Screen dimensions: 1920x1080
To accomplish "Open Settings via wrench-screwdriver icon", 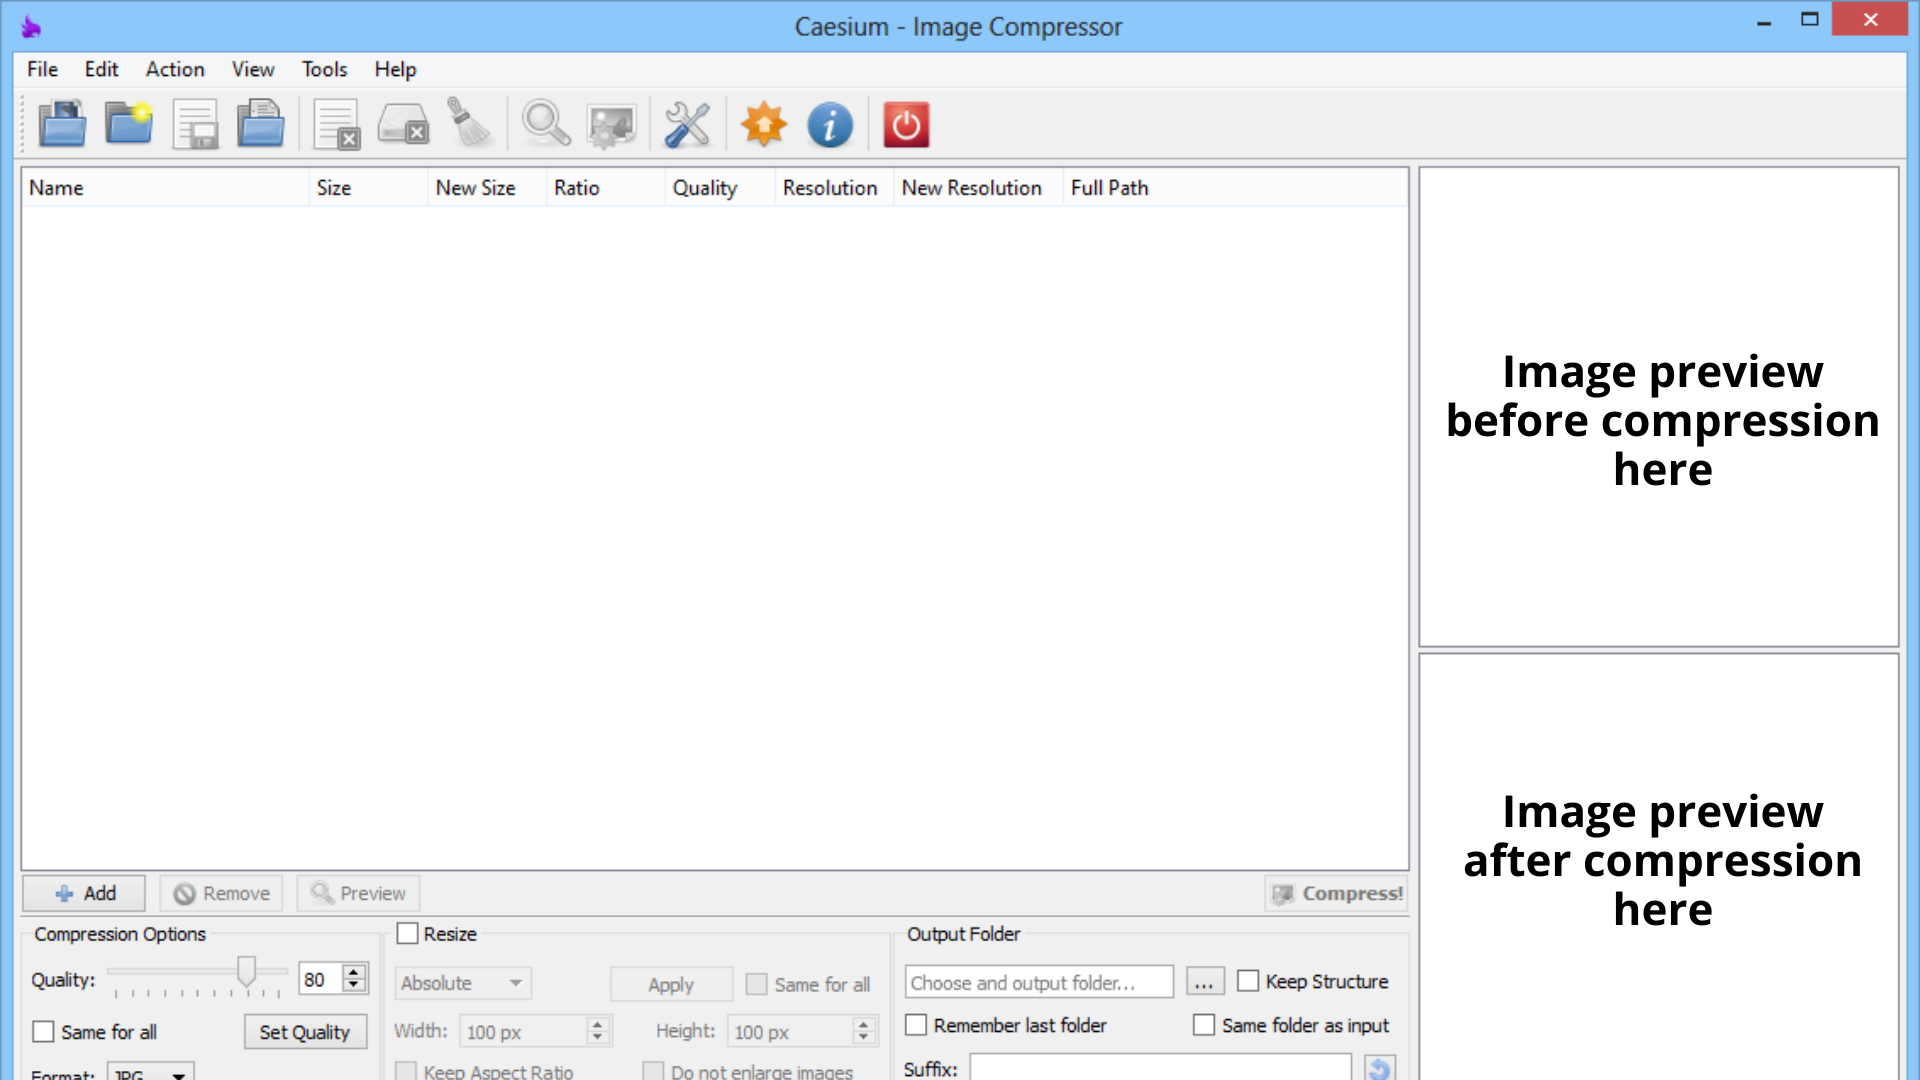I will tap(688, 125).
